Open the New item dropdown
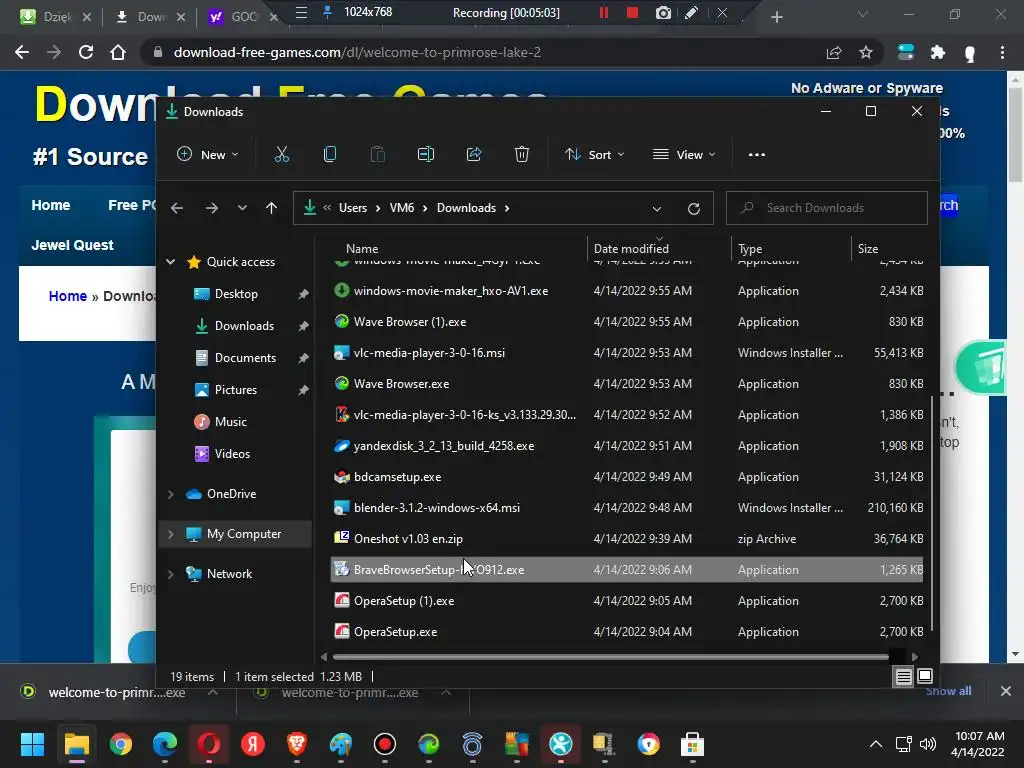Screen dimensions: 1024x768 208,155
